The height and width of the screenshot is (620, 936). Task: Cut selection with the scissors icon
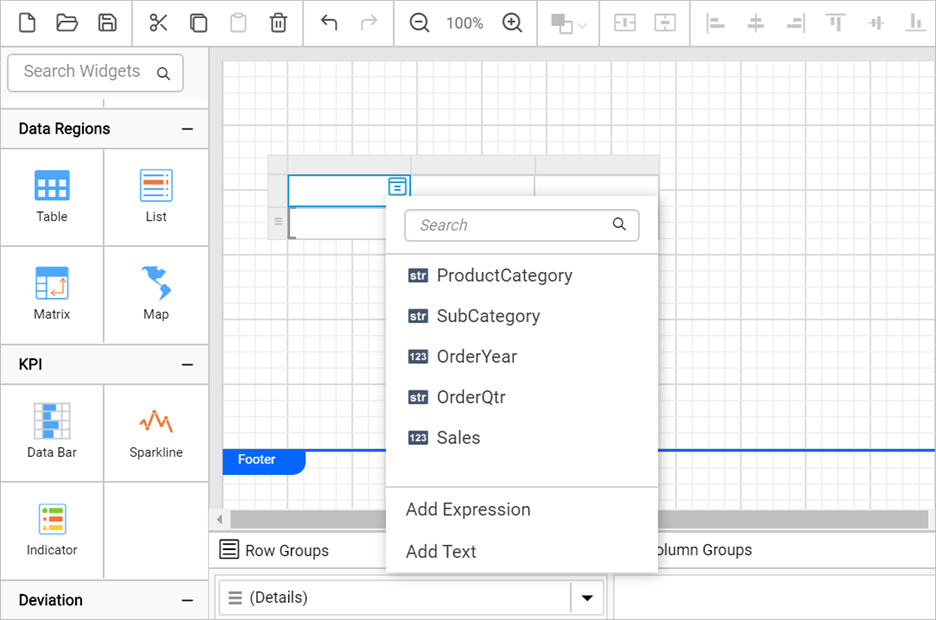point(158,23)
